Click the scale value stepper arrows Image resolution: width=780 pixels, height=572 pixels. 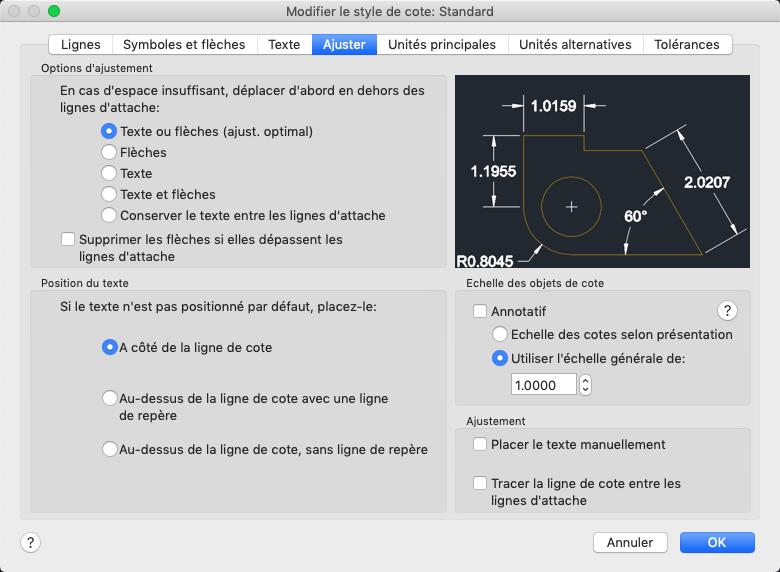[585, 385]
